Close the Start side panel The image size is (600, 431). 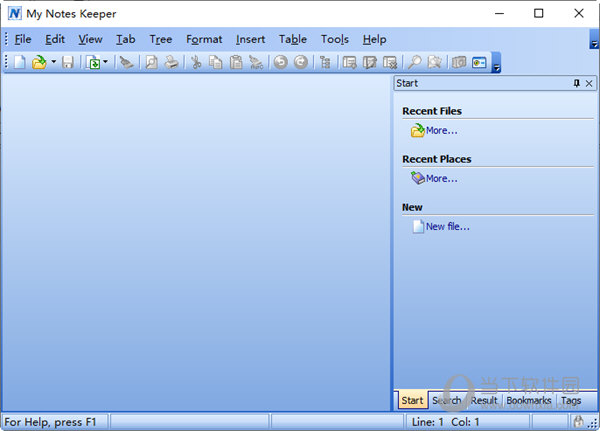tap(589, 83)
